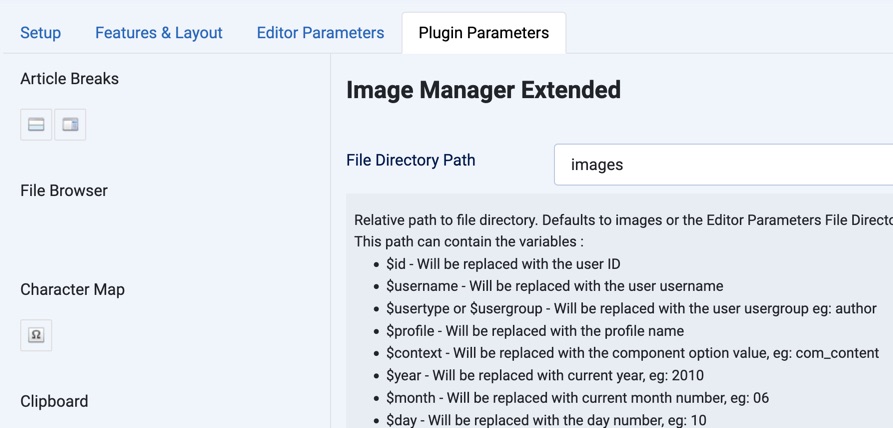Click the File Directory Path label
This screenshot has height=428, width=893.
pos(410,160)
